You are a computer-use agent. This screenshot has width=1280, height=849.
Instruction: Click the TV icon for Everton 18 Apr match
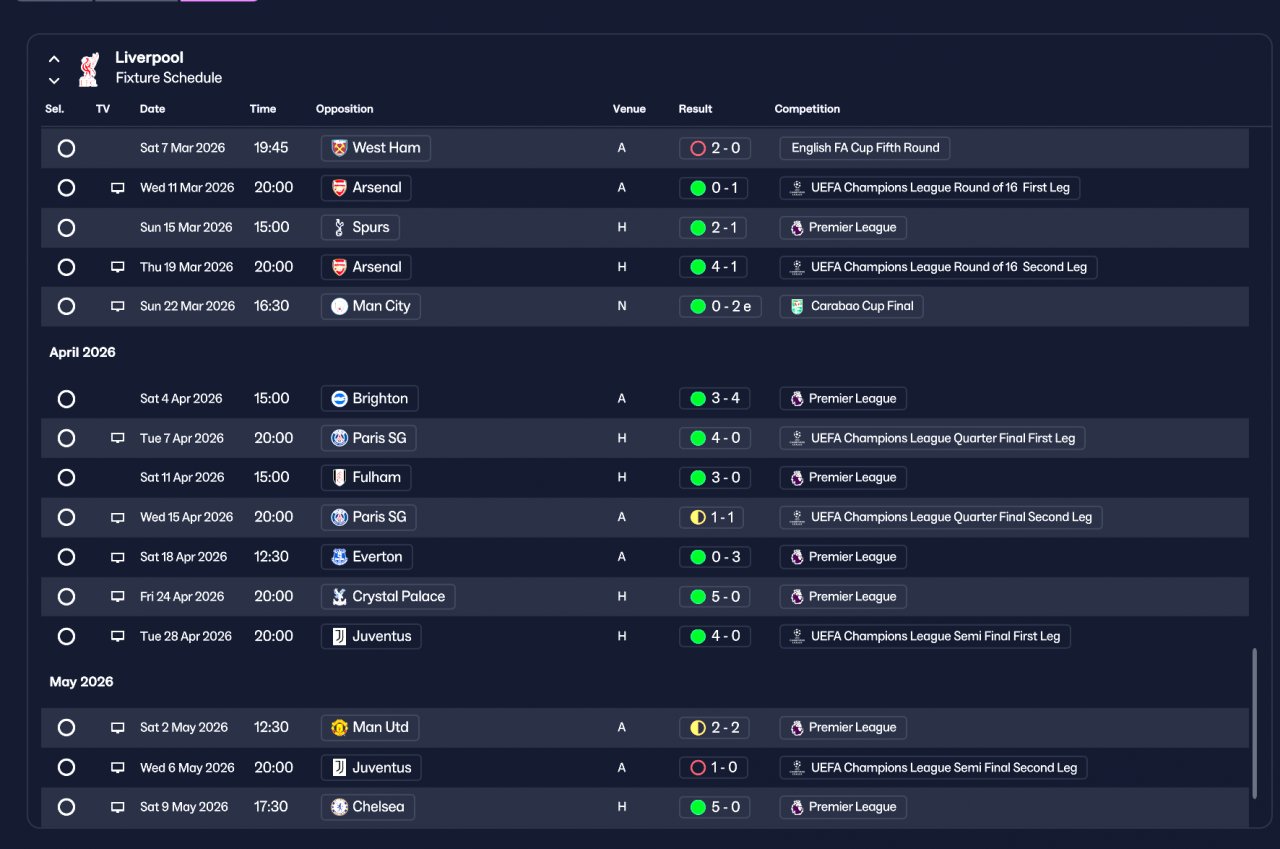[118, 558]
